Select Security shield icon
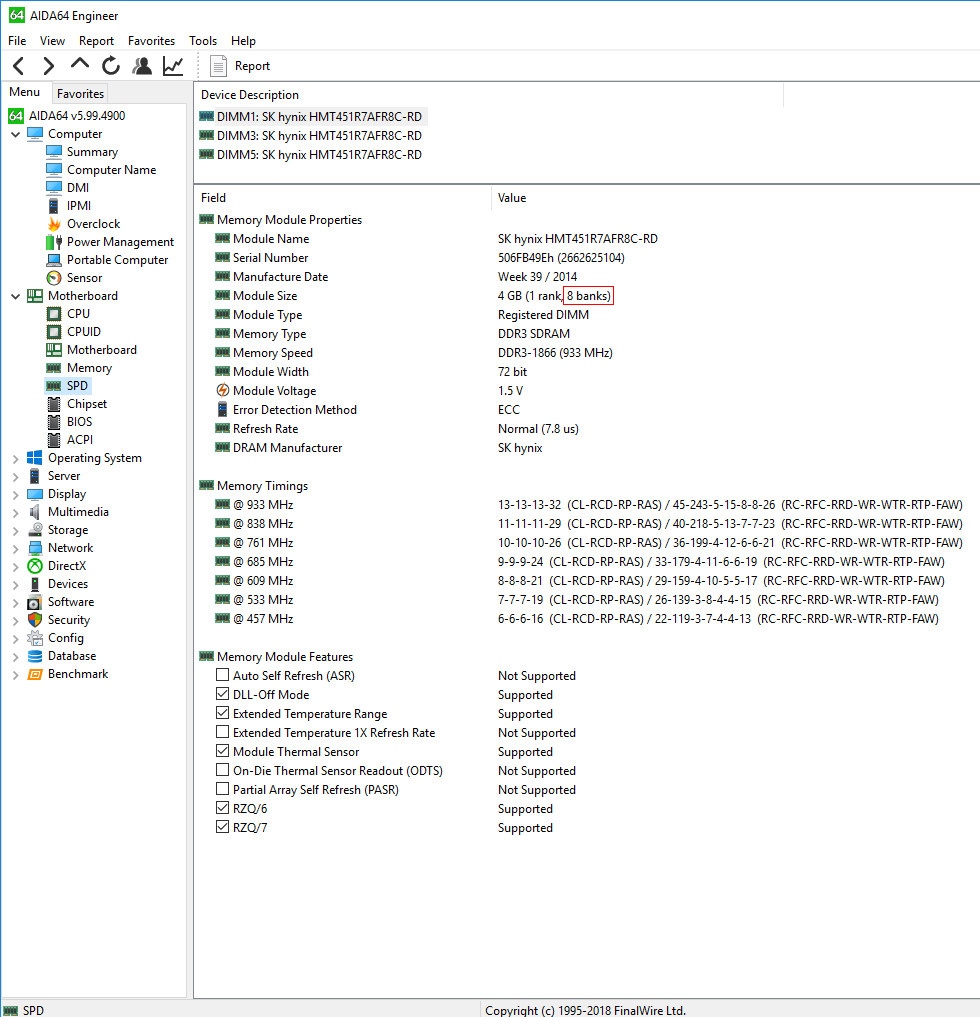Screen dimensions: 980x1017 point(35,620)
